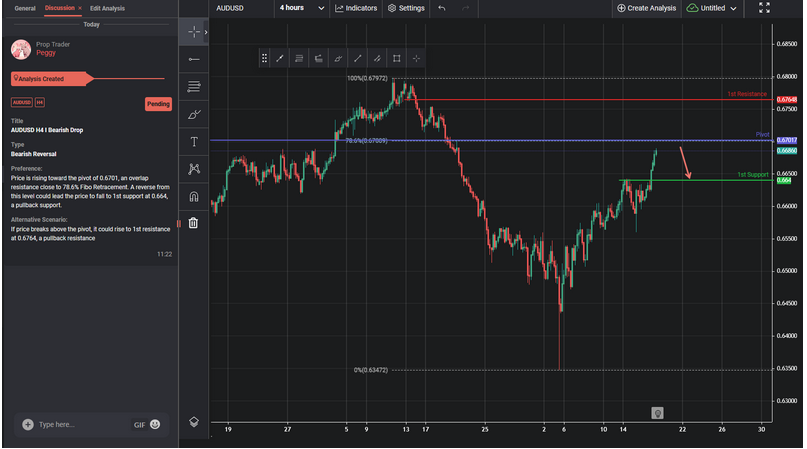
Task: Click the 11:22 message timestamp
Action: click(x=165, y=254)
